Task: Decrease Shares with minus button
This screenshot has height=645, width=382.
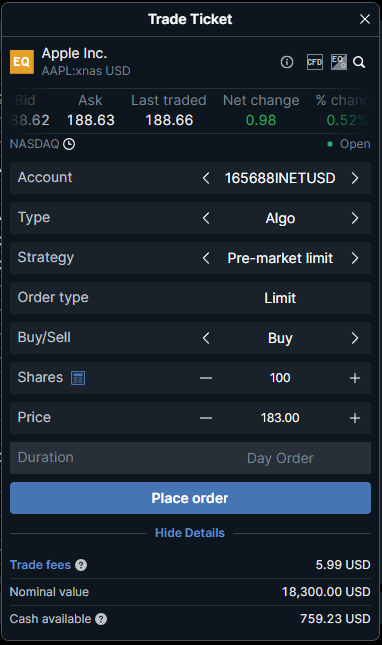Action: point(206,378)
